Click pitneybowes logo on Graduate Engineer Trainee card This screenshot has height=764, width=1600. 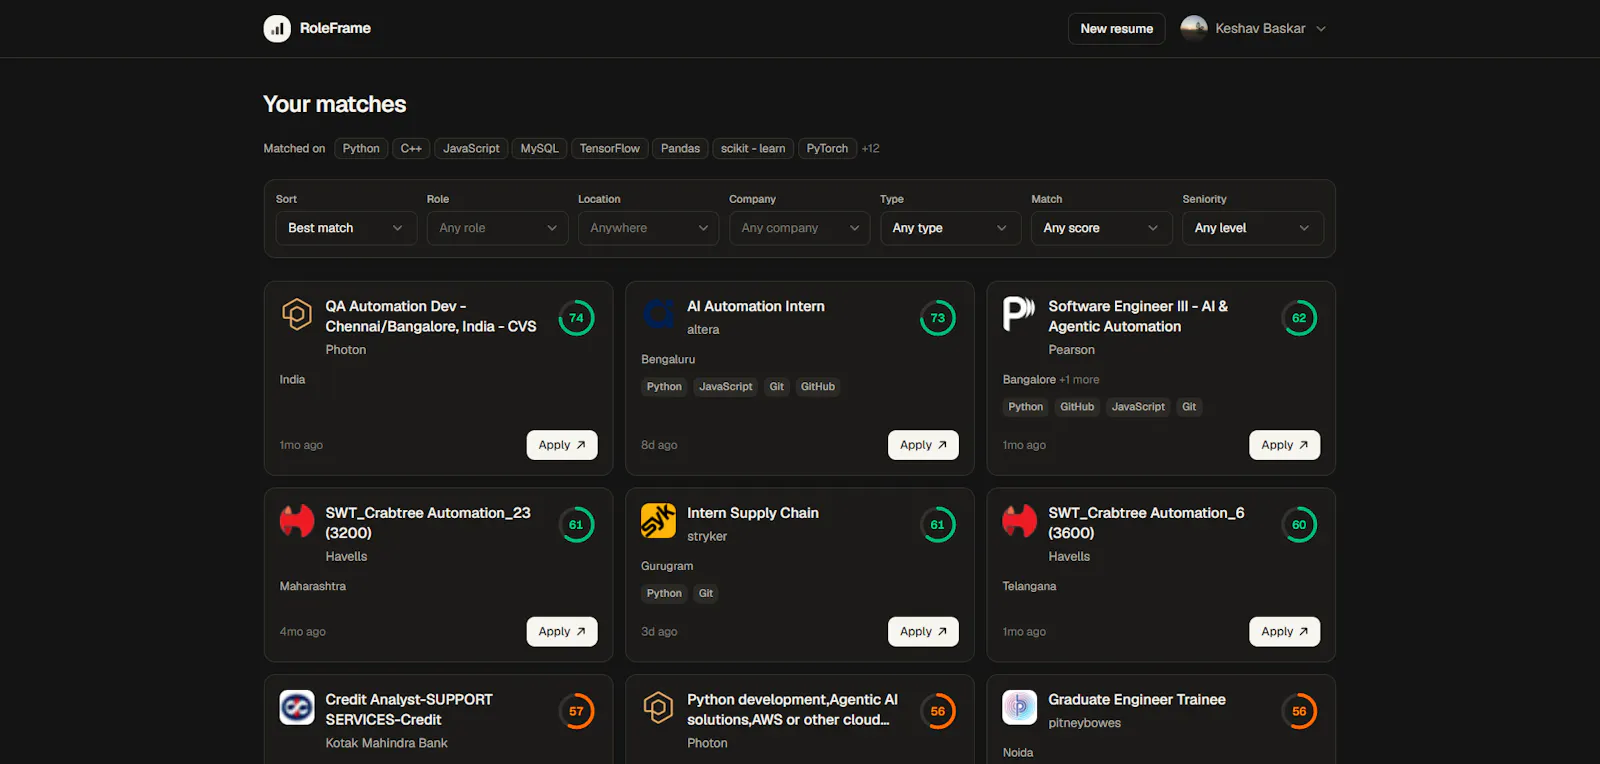tap(1019, 708)
